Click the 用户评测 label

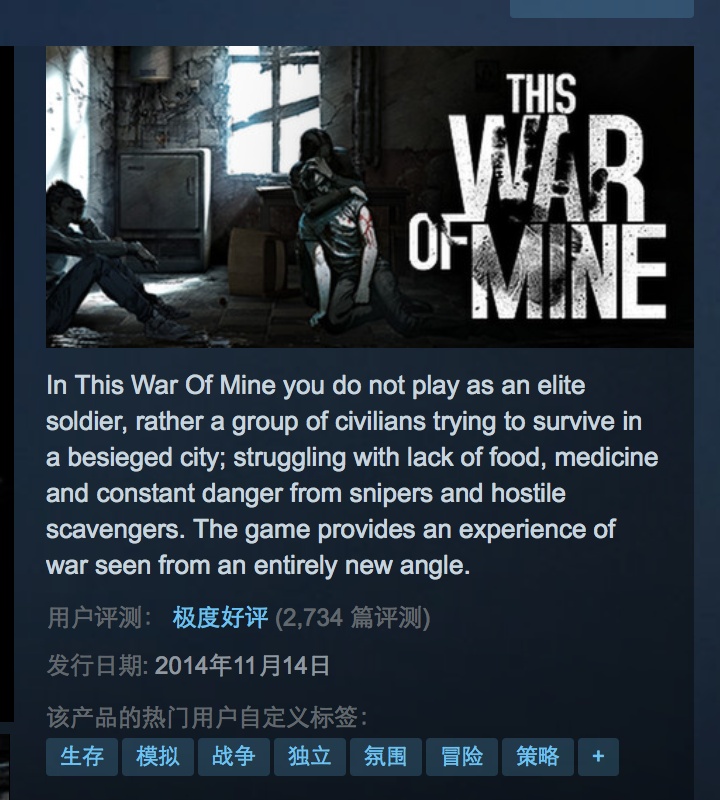[x=100, y=618]
